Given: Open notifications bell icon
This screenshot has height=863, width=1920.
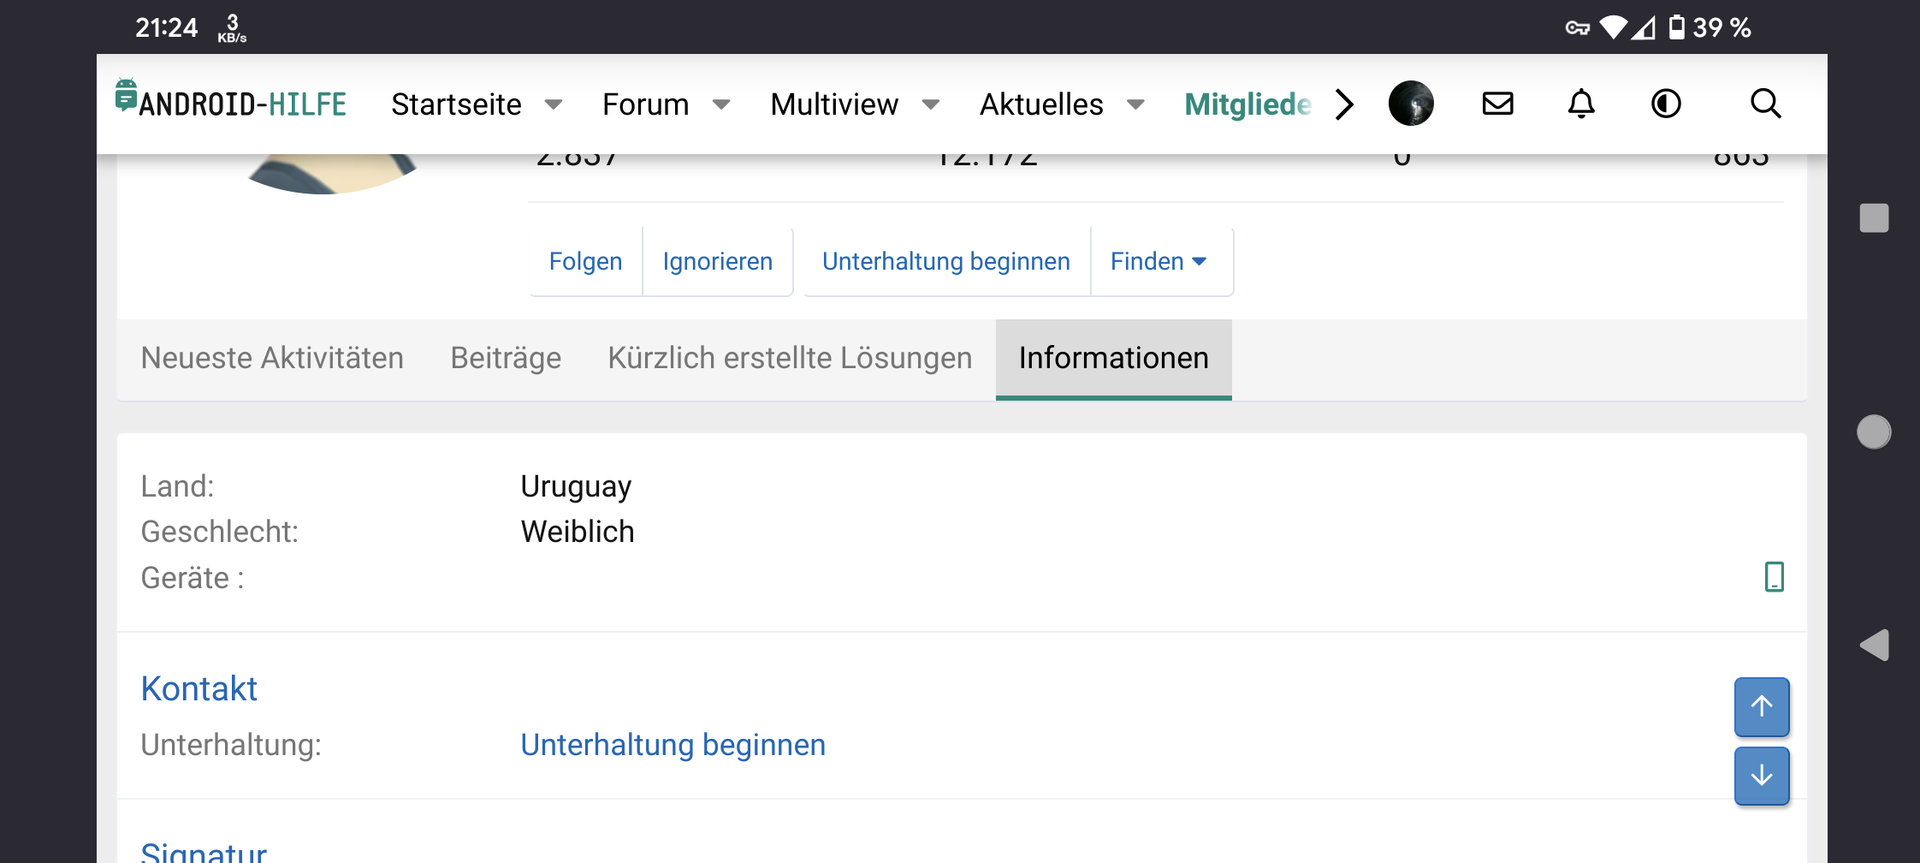Looking at the screenshot, I should click(x=1581, y=104).
